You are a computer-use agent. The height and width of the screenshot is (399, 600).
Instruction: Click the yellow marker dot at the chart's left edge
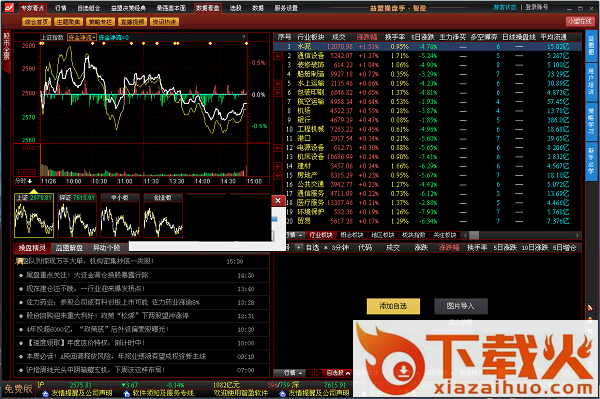pyautogui.click(x=42, y=44)
